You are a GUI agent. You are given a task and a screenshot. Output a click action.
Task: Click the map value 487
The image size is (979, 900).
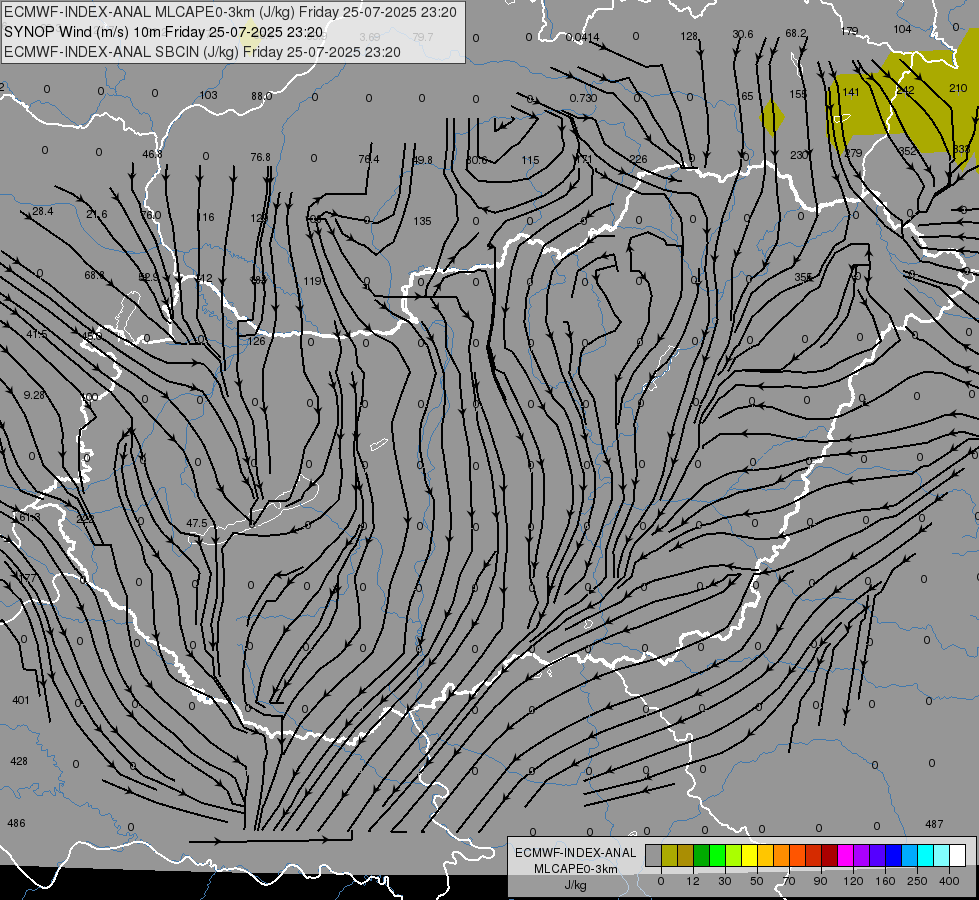pyautogui.click(x=934, y=824)
